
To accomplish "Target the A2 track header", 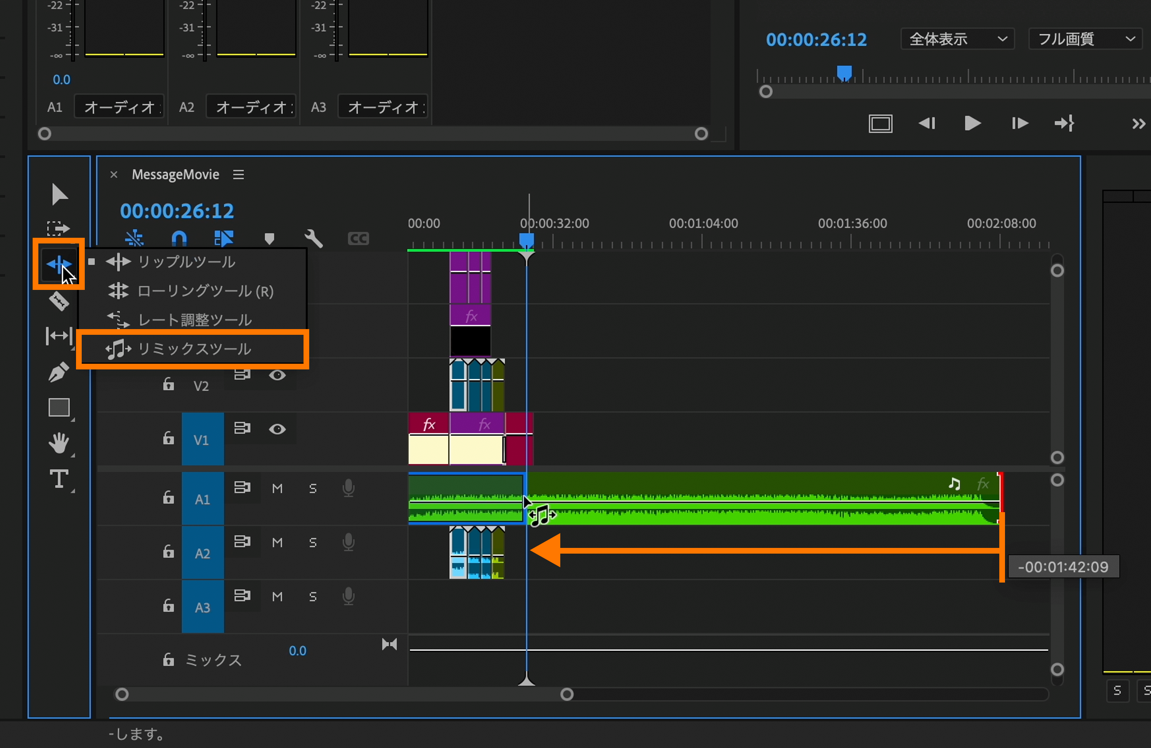I will pyautogui.click(x=203, y=553).
